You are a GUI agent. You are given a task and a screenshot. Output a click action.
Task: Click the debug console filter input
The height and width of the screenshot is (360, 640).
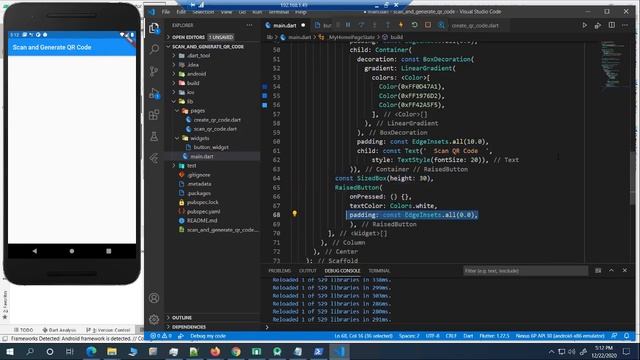click(x=526, y=271)
